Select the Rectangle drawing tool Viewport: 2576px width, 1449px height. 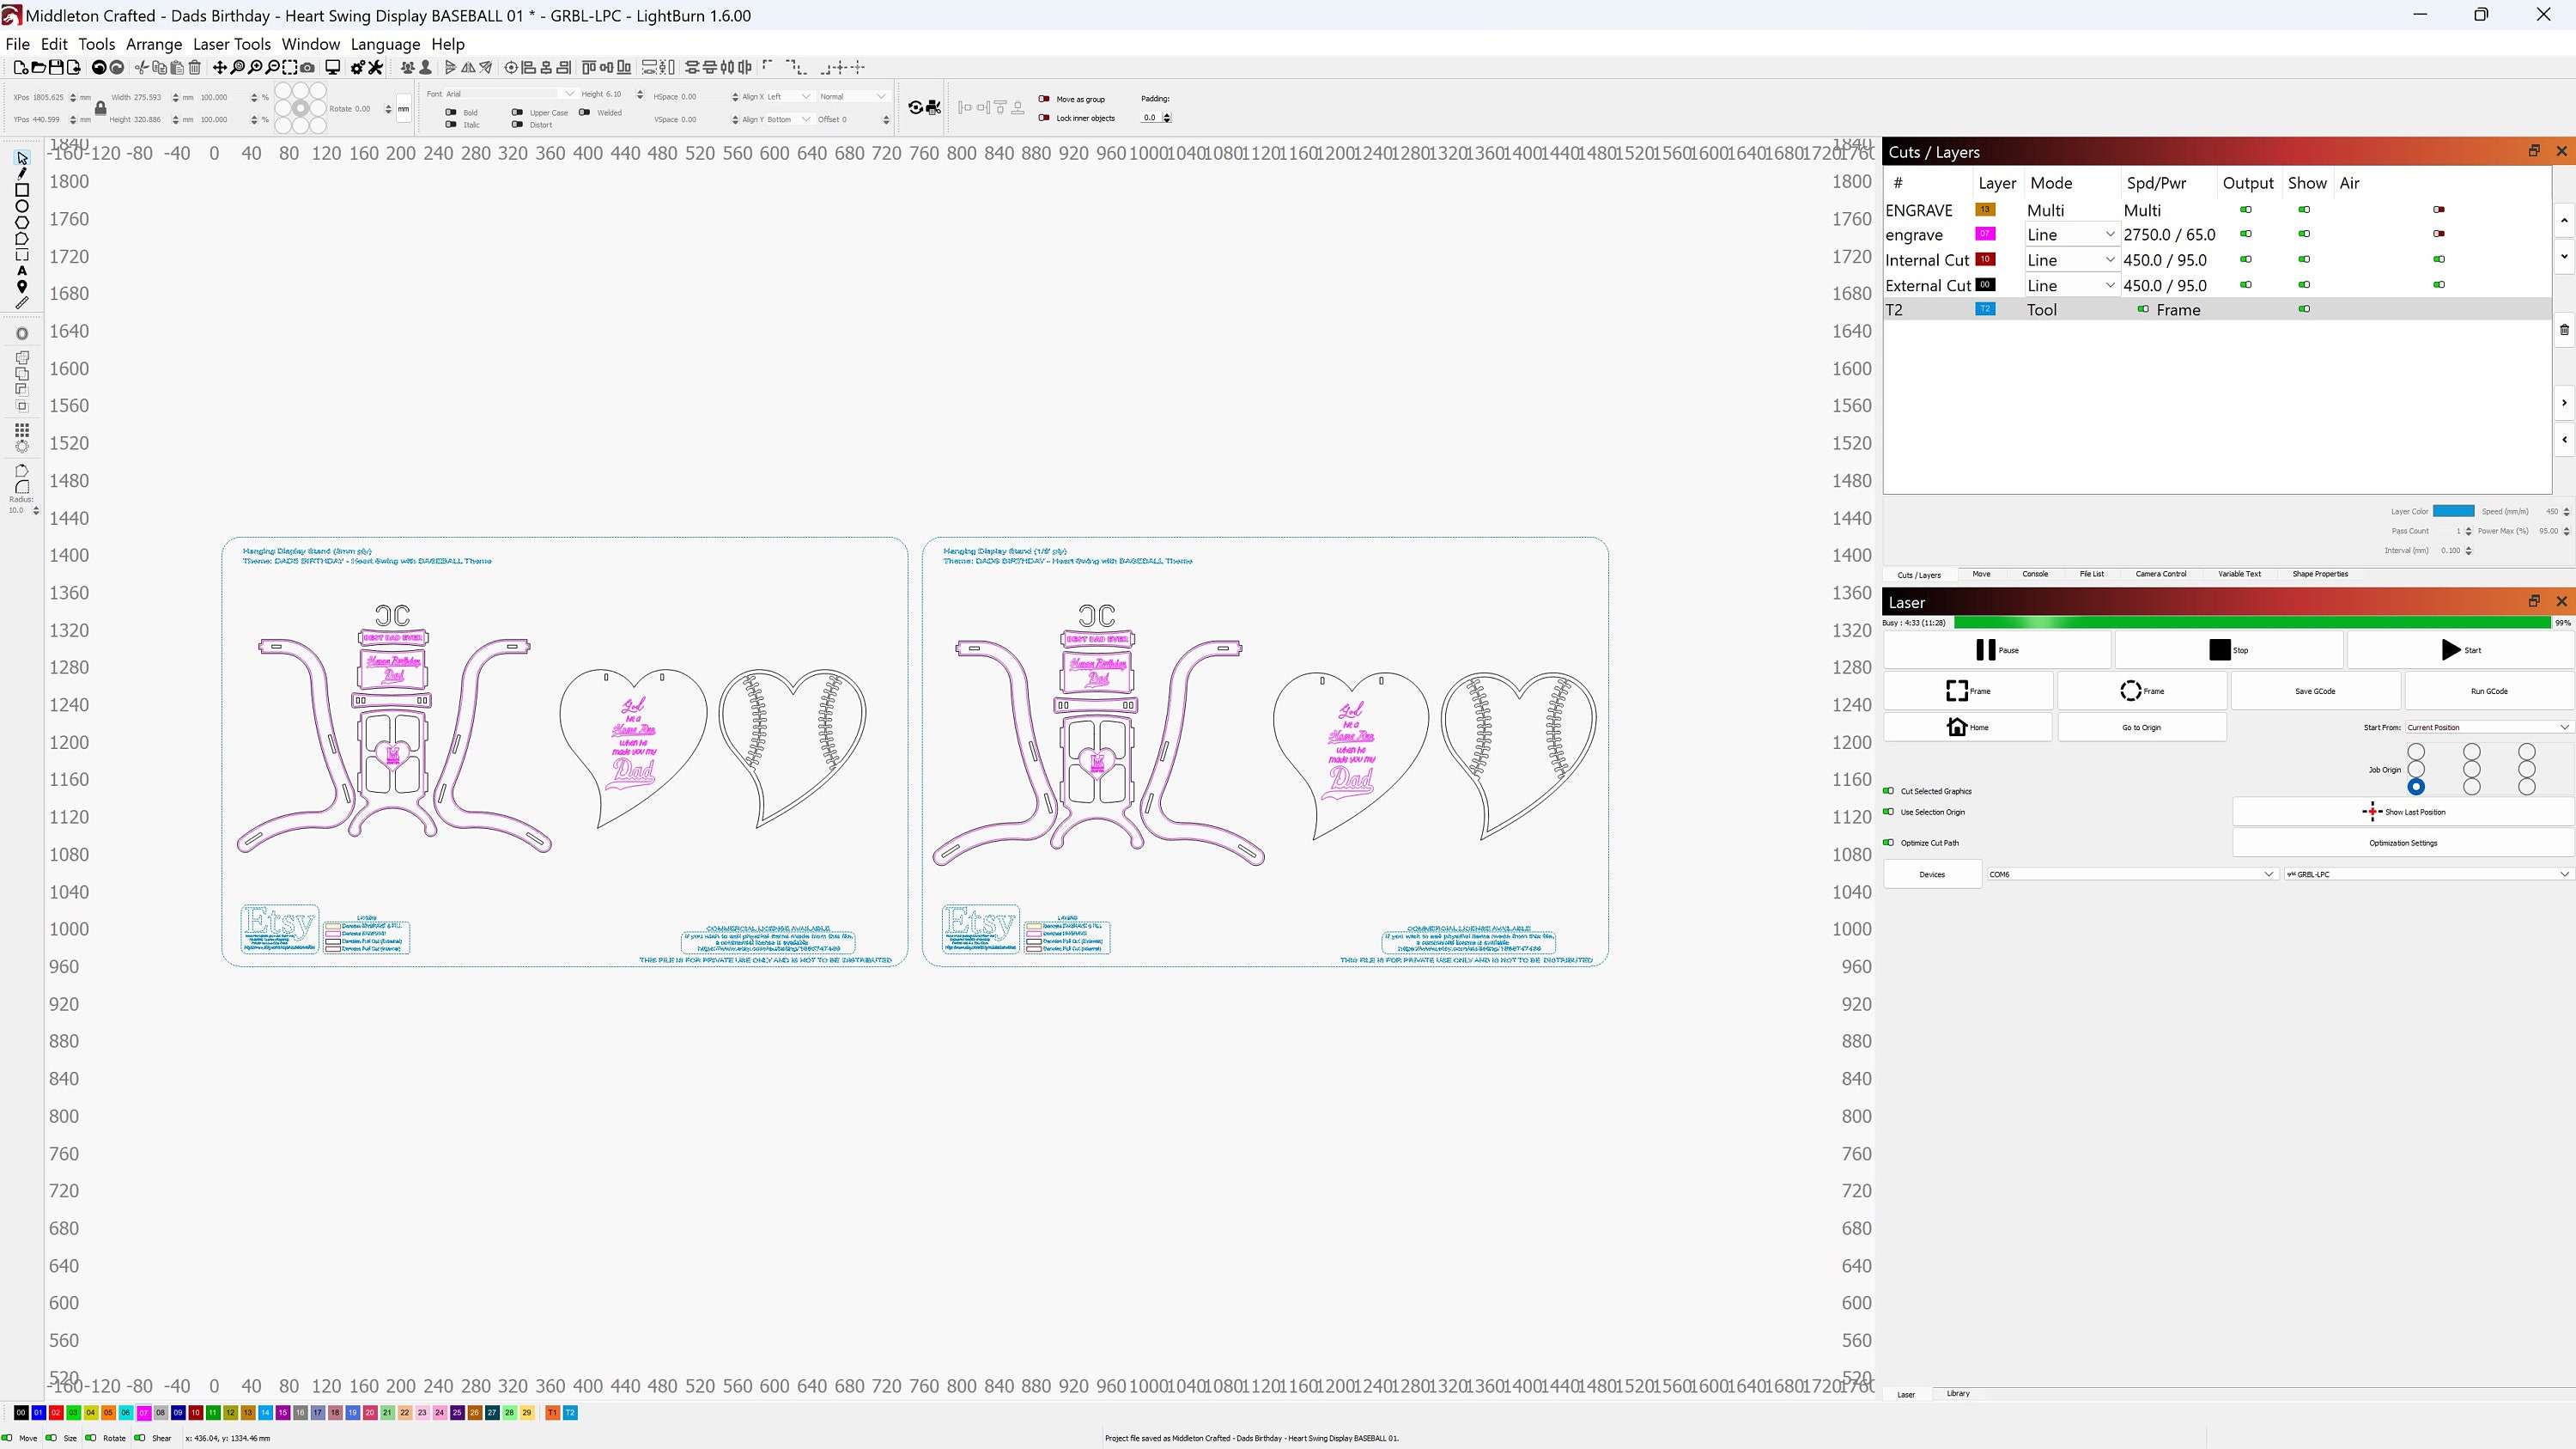pos(22,190)
